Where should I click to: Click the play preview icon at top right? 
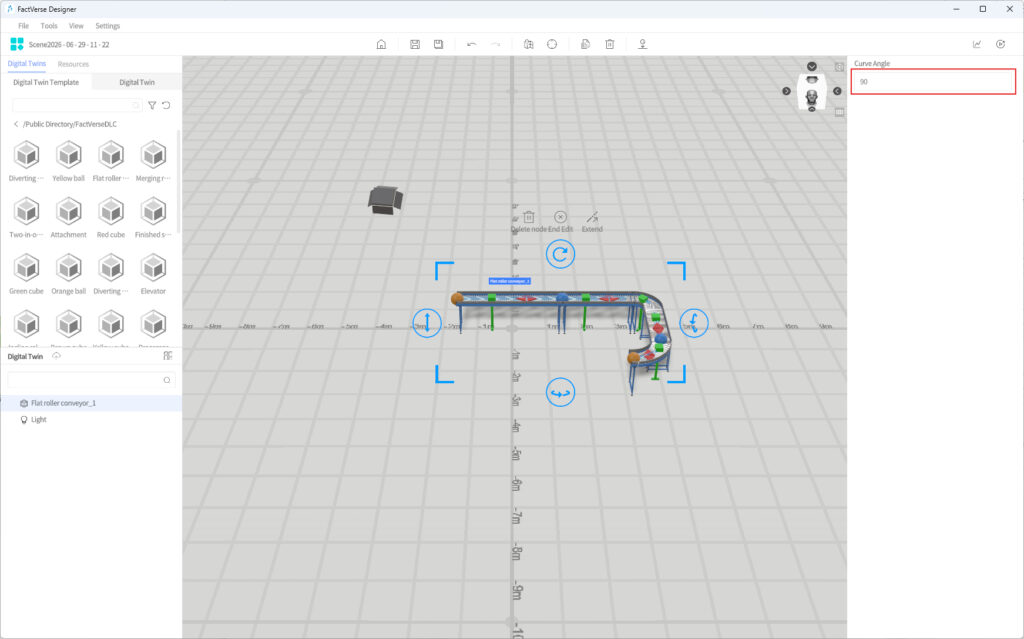[1000, 44]
